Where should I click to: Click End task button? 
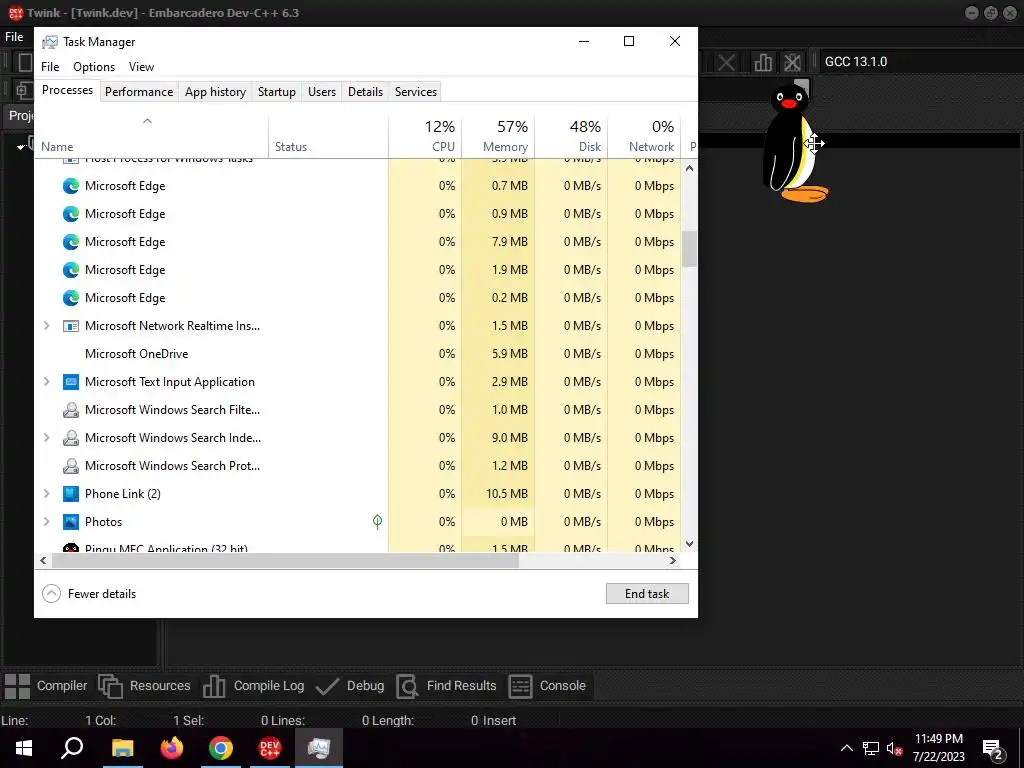pyautogui.click(x=647, y=594)
